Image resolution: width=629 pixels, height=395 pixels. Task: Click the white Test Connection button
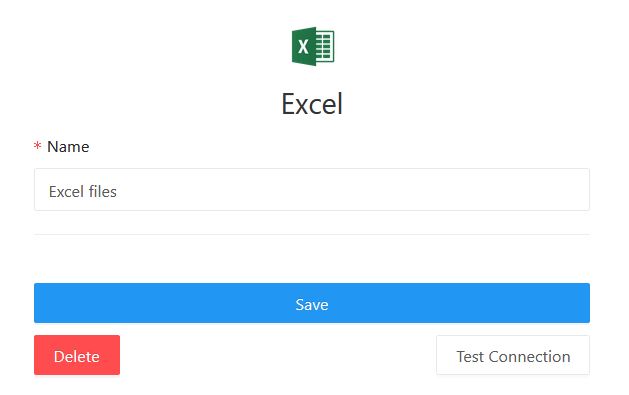[x=513, y=355]
